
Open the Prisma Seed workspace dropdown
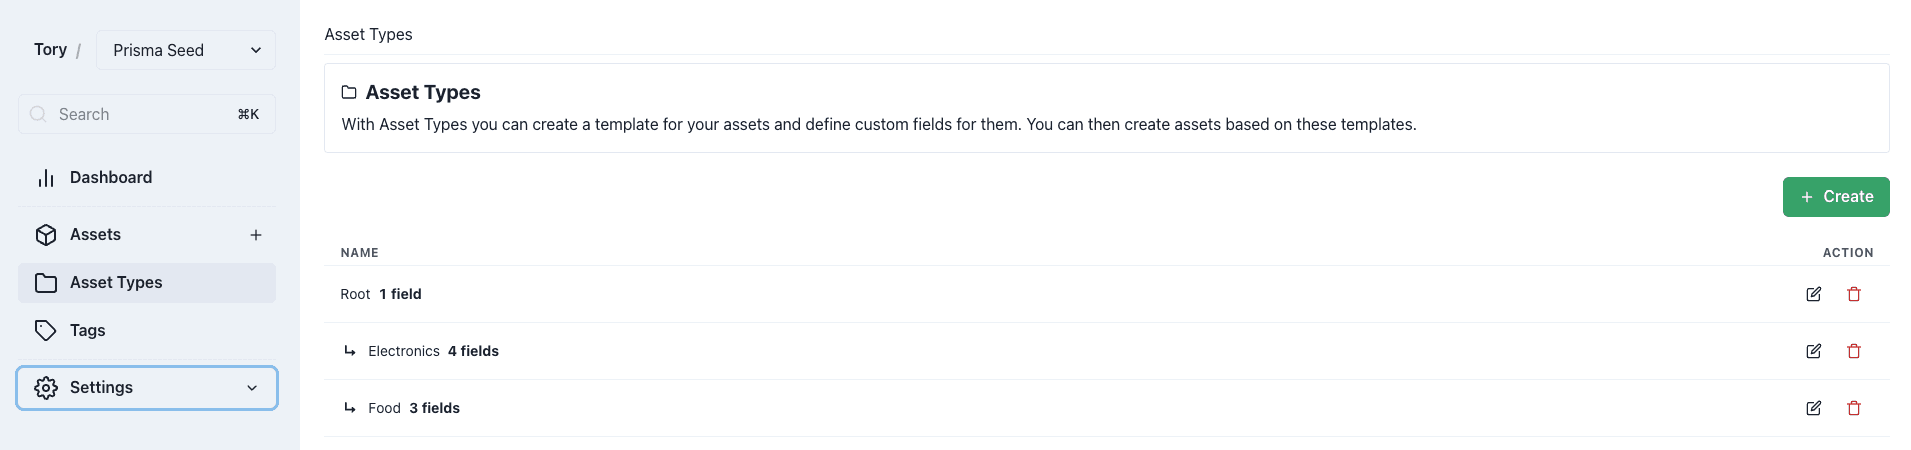pyautogui.click(x=186, y=50)
